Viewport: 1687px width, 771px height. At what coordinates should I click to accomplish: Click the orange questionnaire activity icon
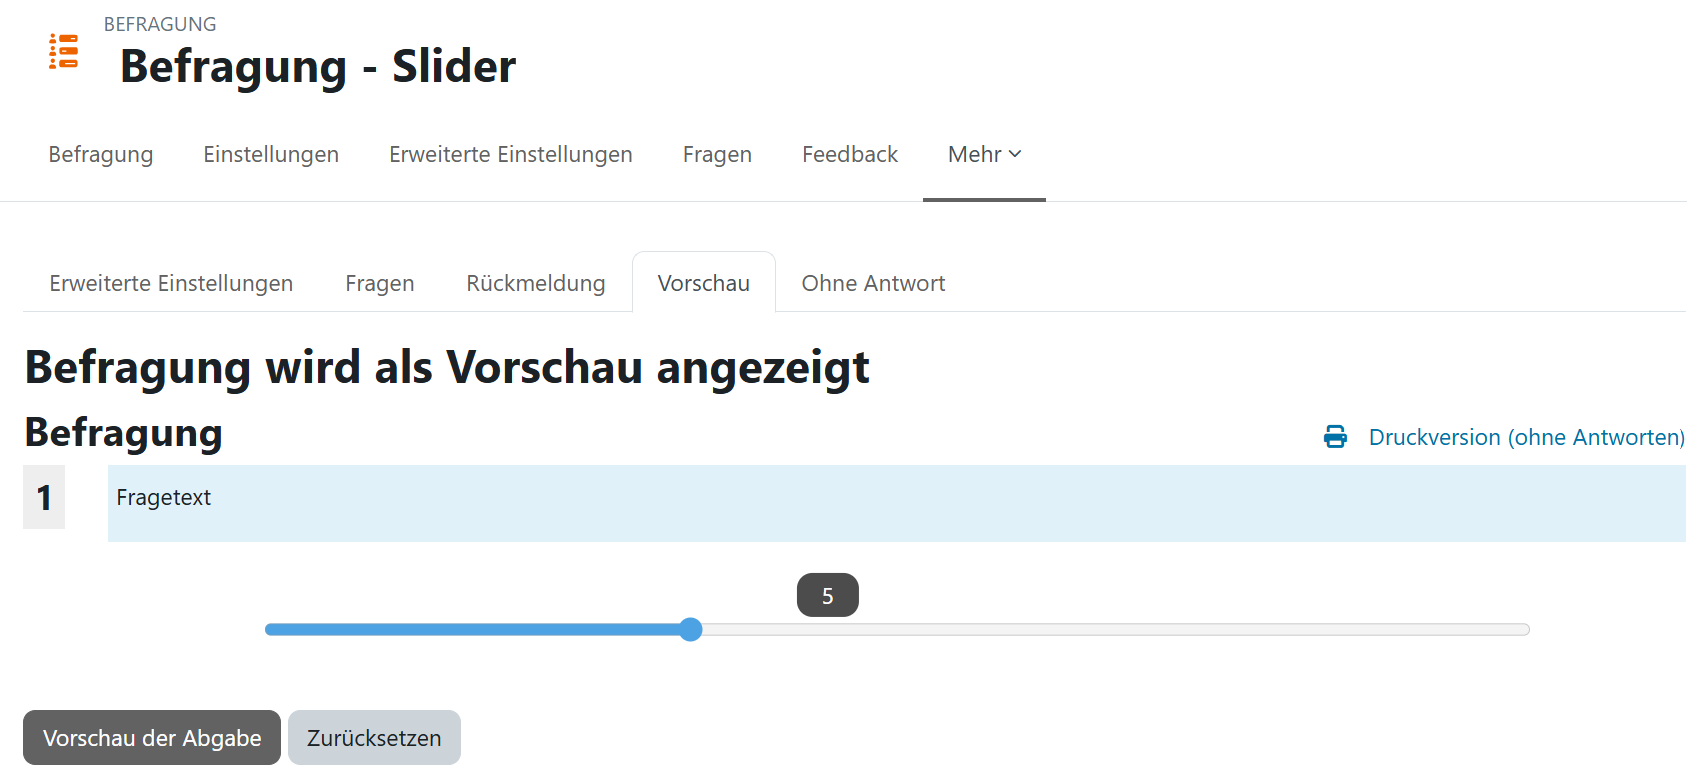tap(64, 51)
